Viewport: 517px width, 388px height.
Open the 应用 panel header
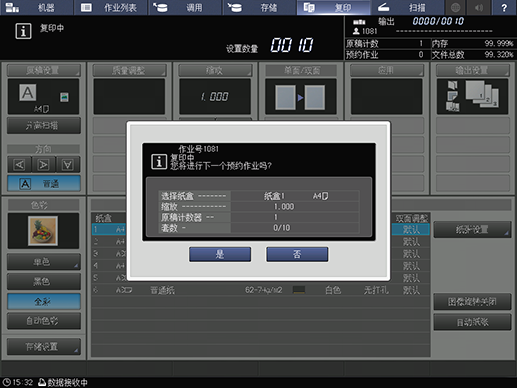click(387, 70)
